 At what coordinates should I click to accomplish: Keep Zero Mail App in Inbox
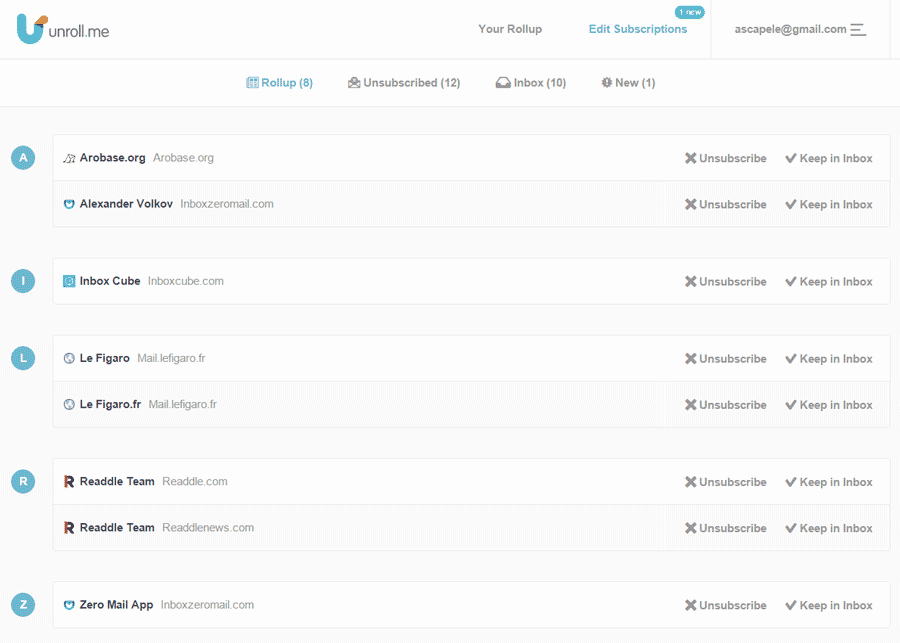click(829, 605)
